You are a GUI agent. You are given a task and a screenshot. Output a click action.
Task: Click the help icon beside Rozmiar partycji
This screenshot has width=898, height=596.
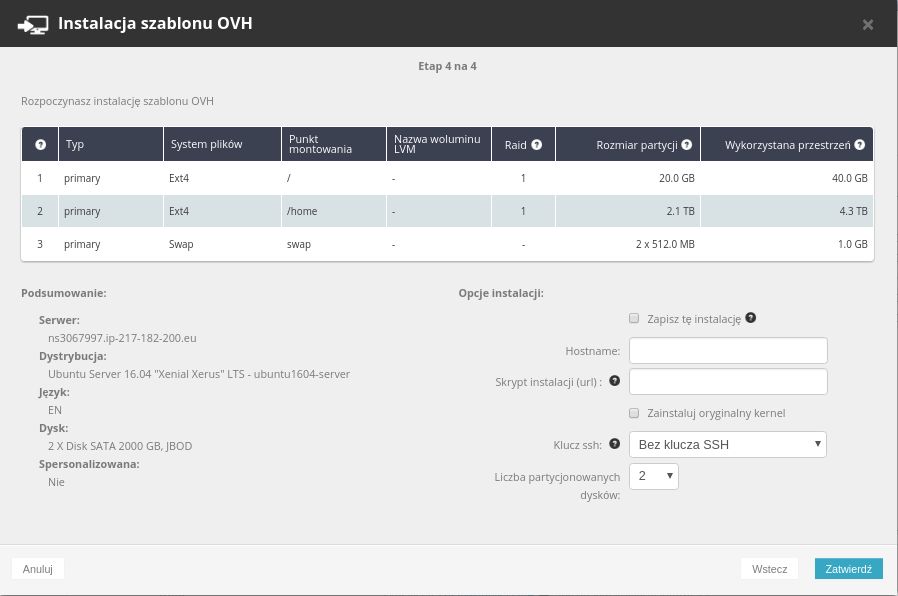tap(687, 145)
